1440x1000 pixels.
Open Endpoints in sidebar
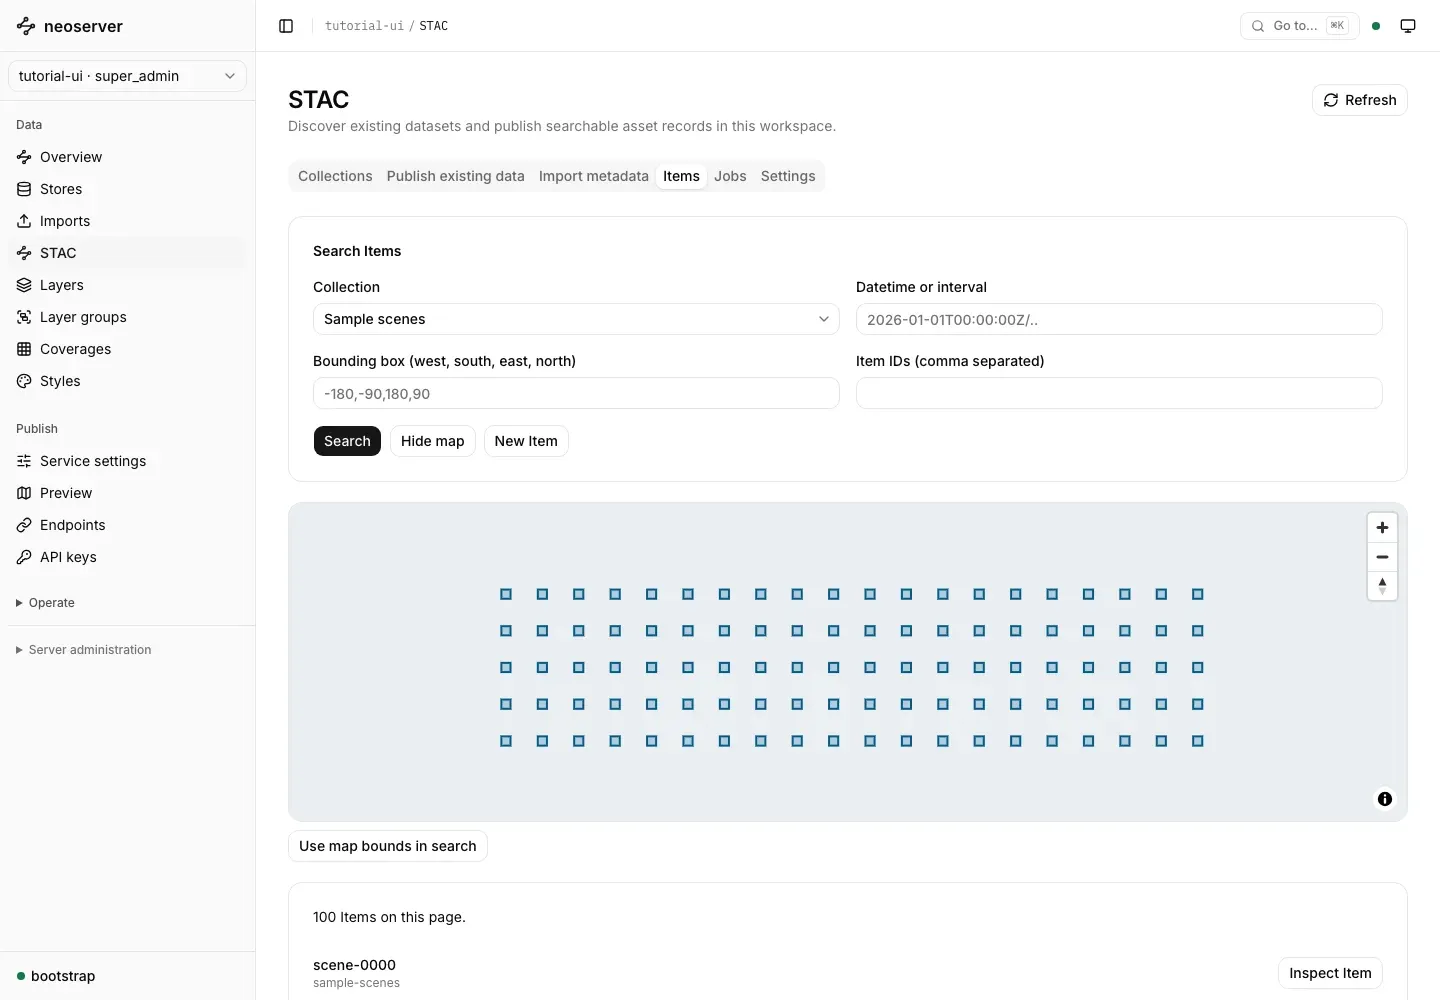[127, 525]
